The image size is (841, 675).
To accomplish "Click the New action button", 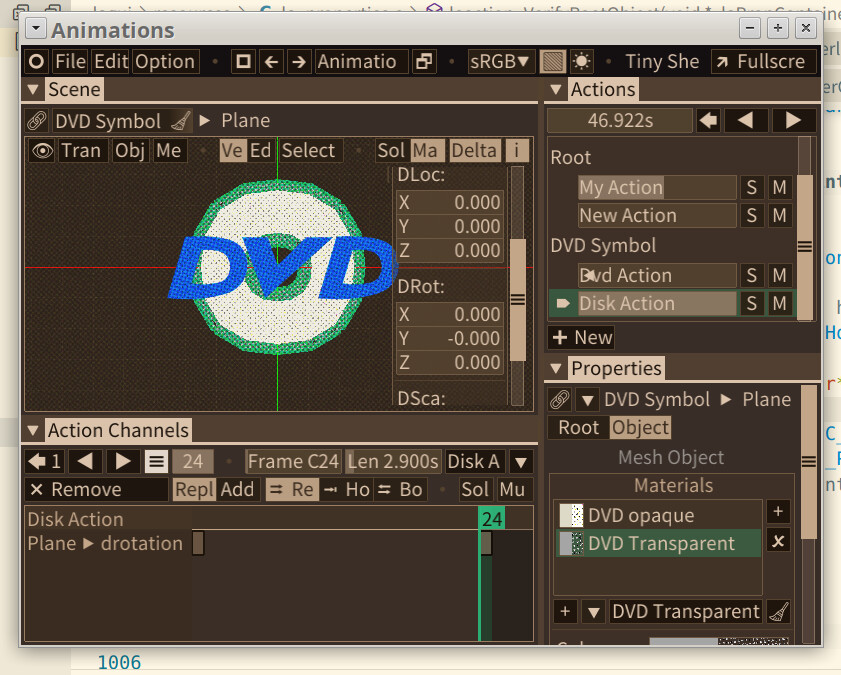I will pyautogui.click(x=581, y=338).
